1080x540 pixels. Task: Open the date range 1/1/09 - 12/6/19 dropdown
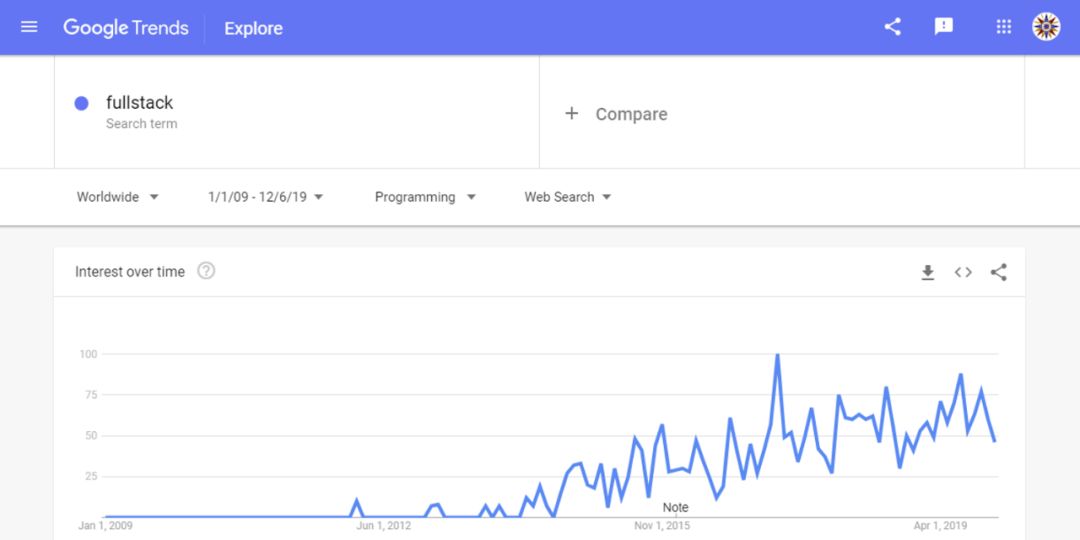[266, 197]
